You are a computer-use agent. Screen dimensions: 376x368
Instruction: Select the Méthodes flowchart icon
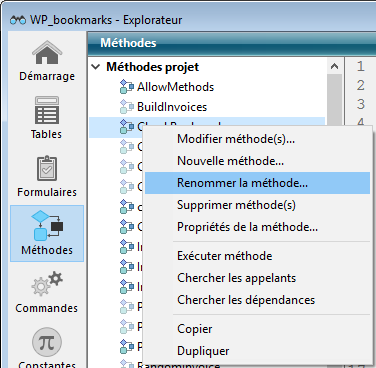(47, 226)
